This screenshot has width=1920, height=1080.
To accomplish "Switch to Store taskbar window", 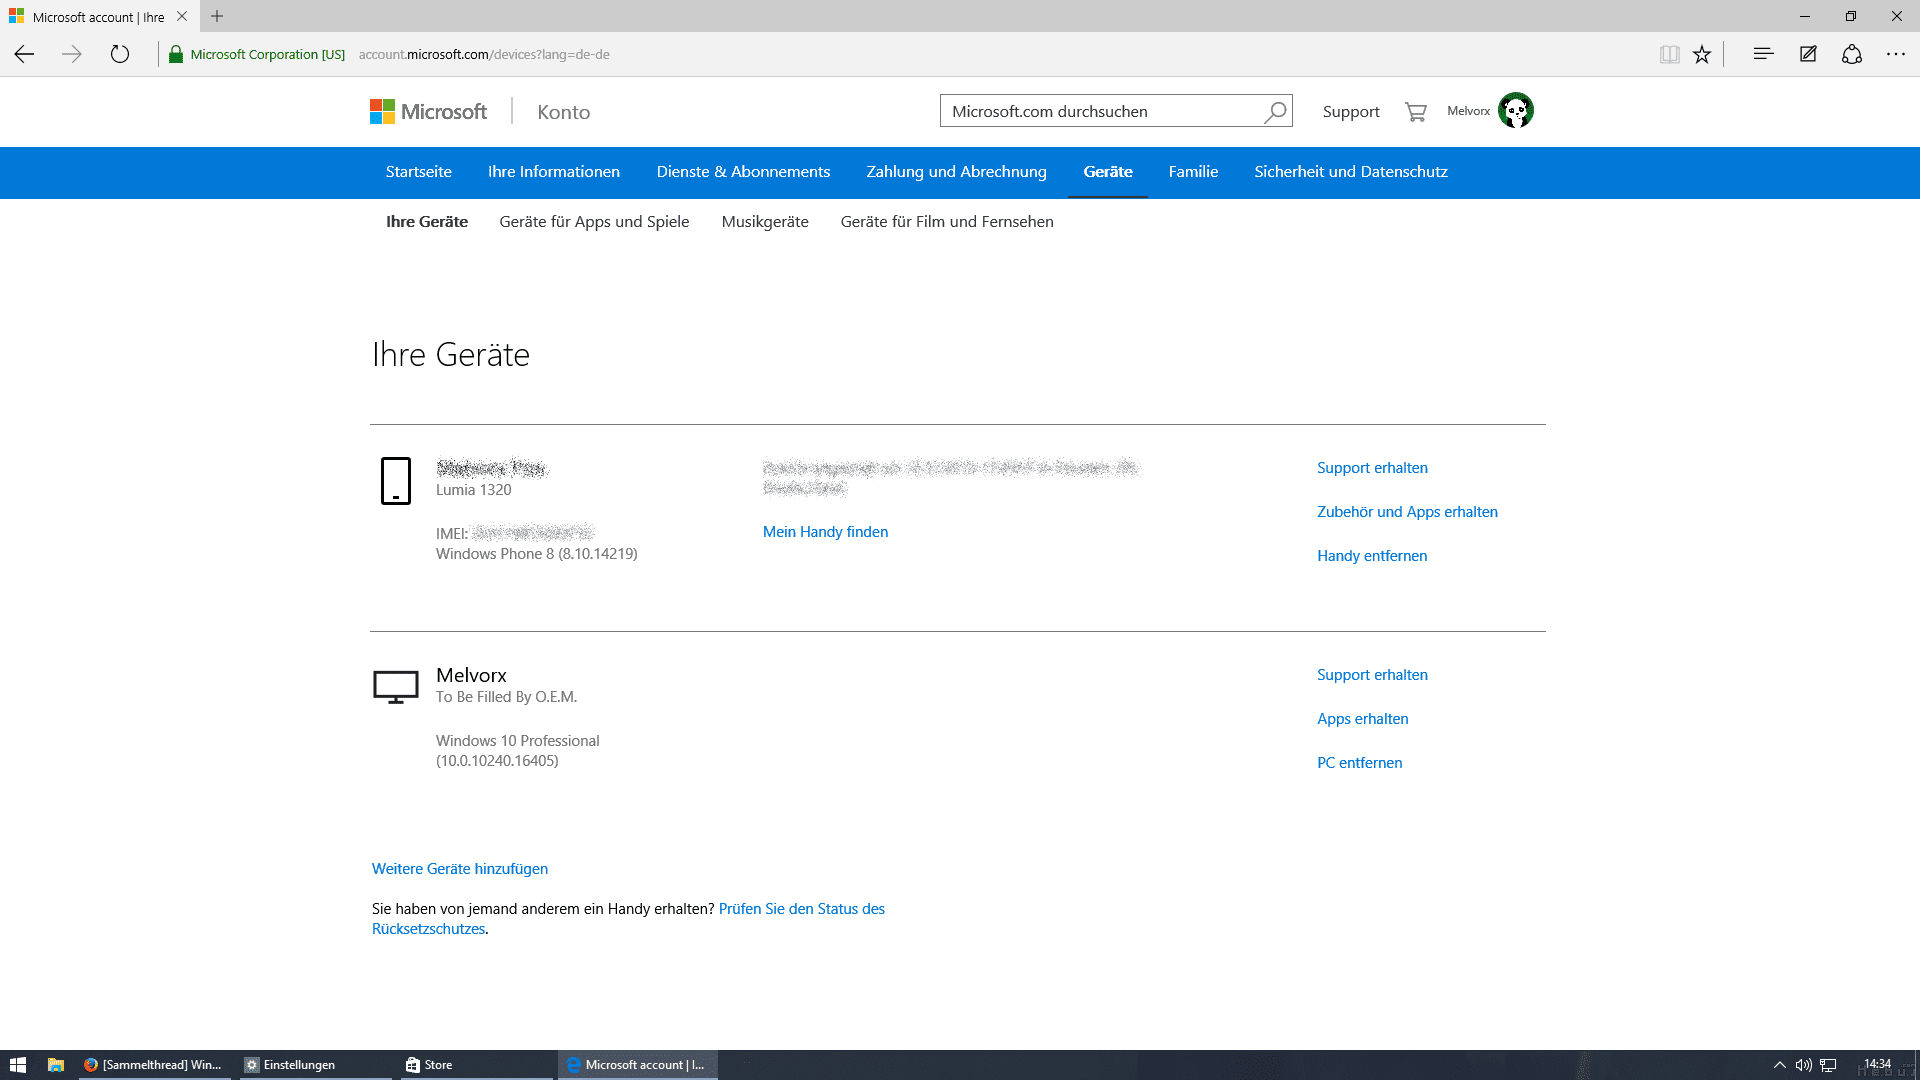I will [476, 1065].
